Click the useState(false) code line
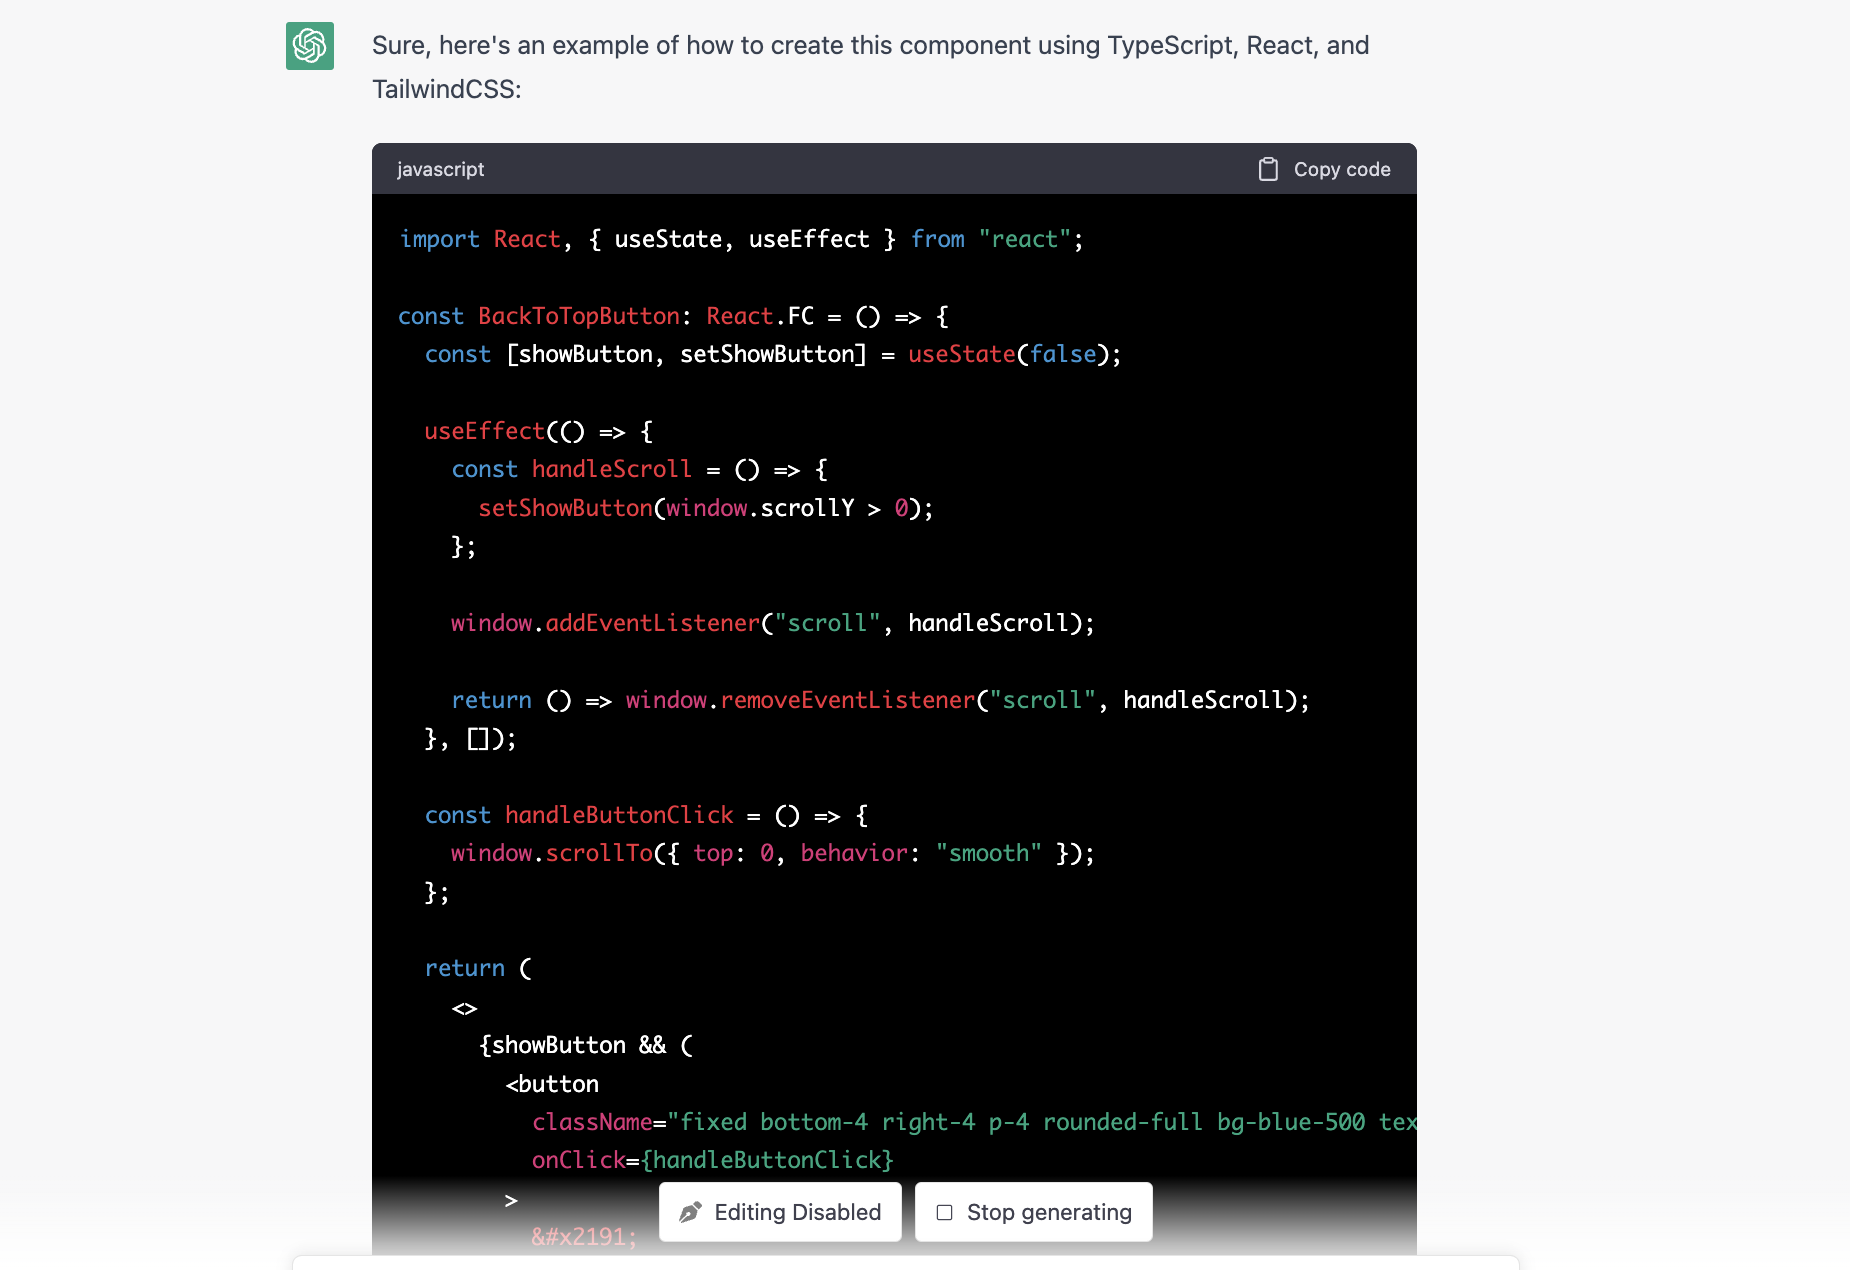 (x=773, y=354)
